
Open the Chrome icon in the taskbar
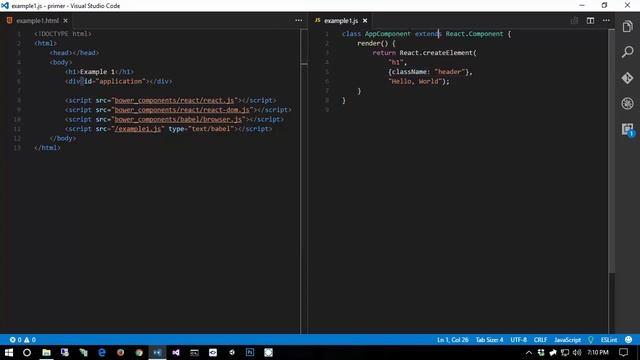tap(139, 352)
